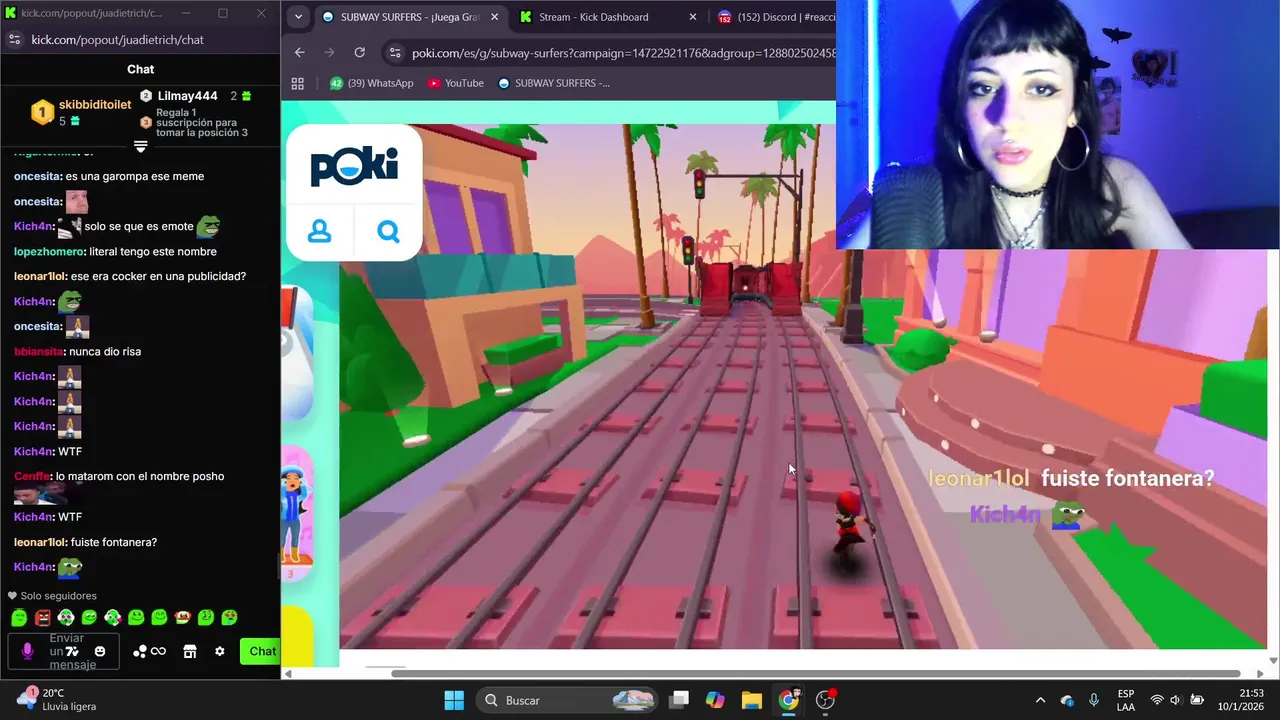Screen dimensions: 1280x720
Task: Click the green Chat send button
Action: 261,651
